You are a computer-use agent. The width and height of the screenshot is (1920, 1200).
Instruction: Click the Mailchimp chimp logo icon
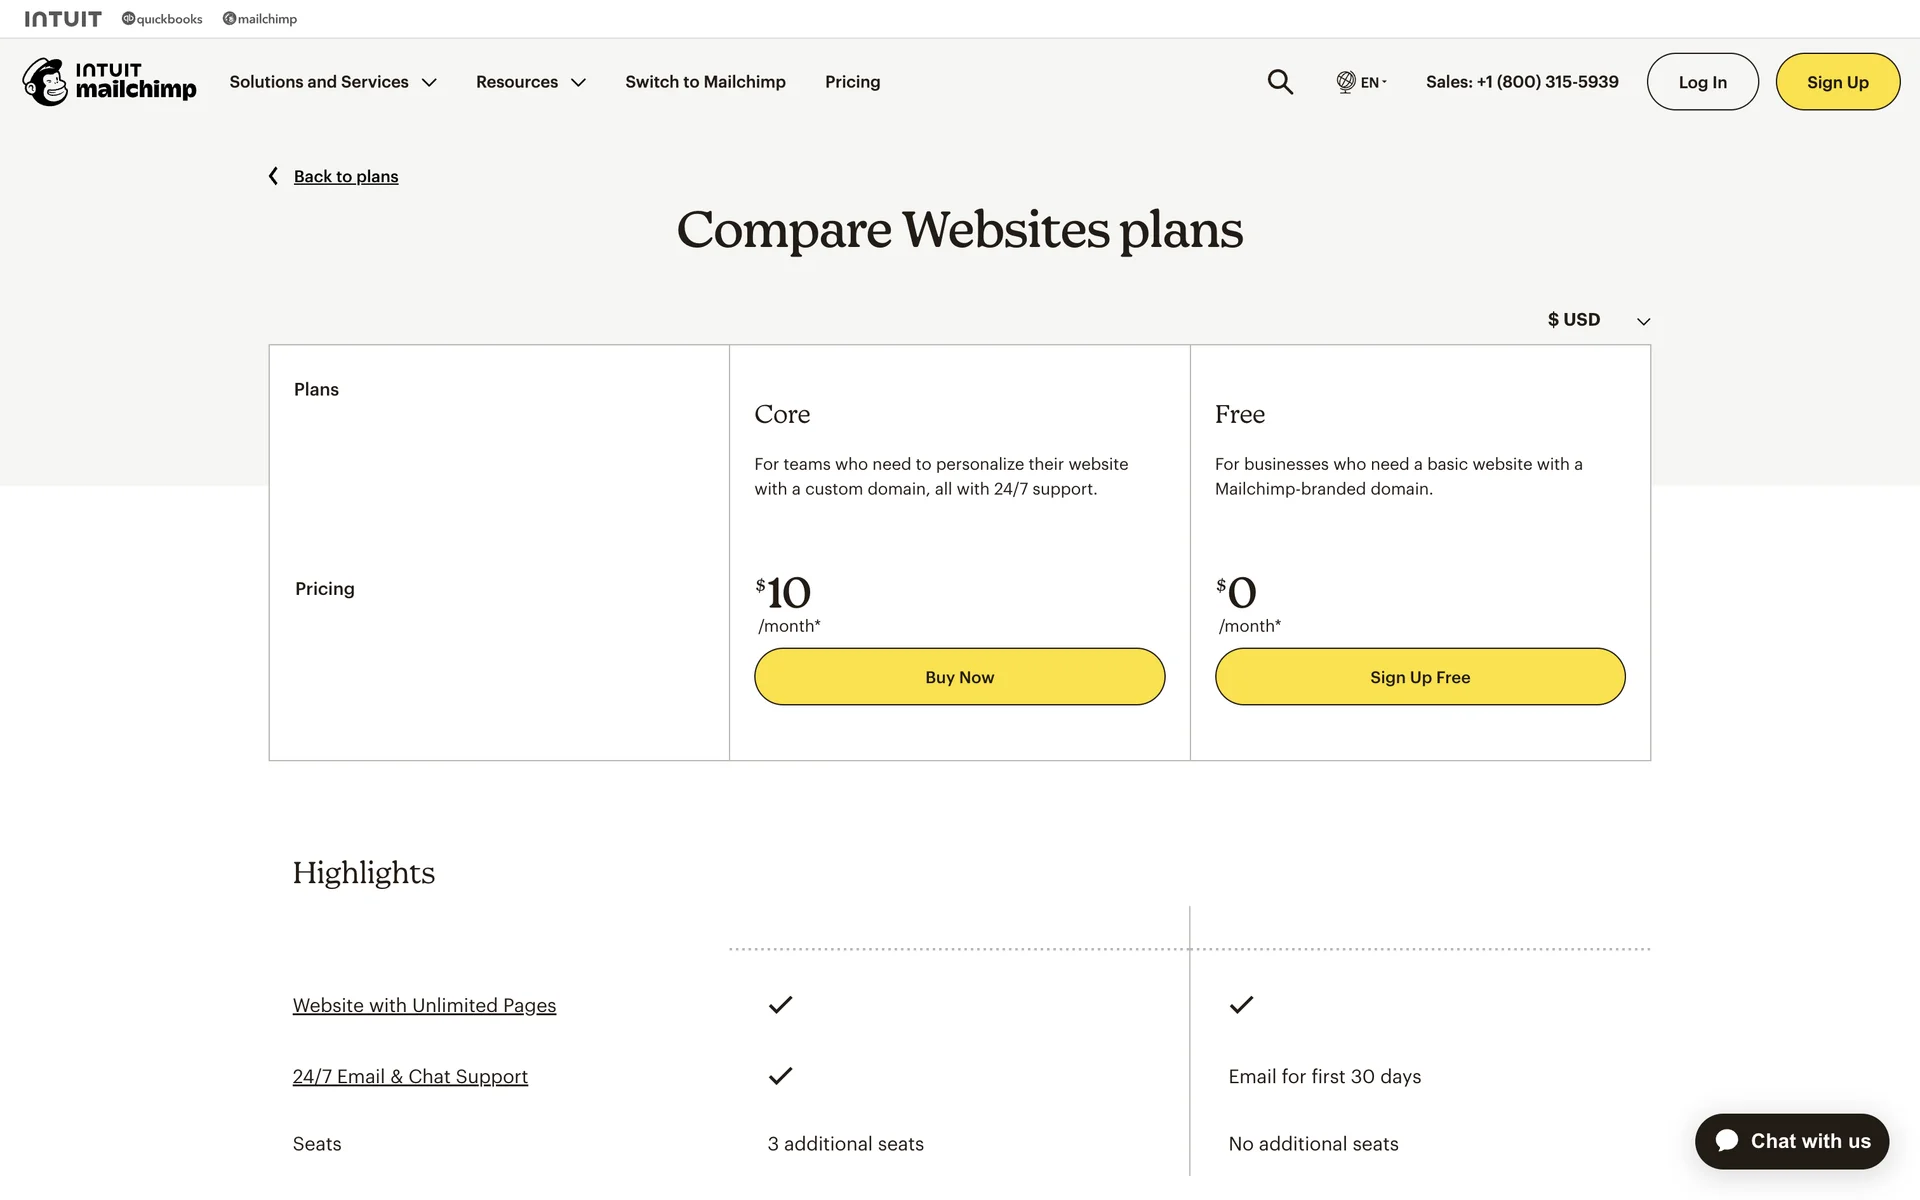45,82
